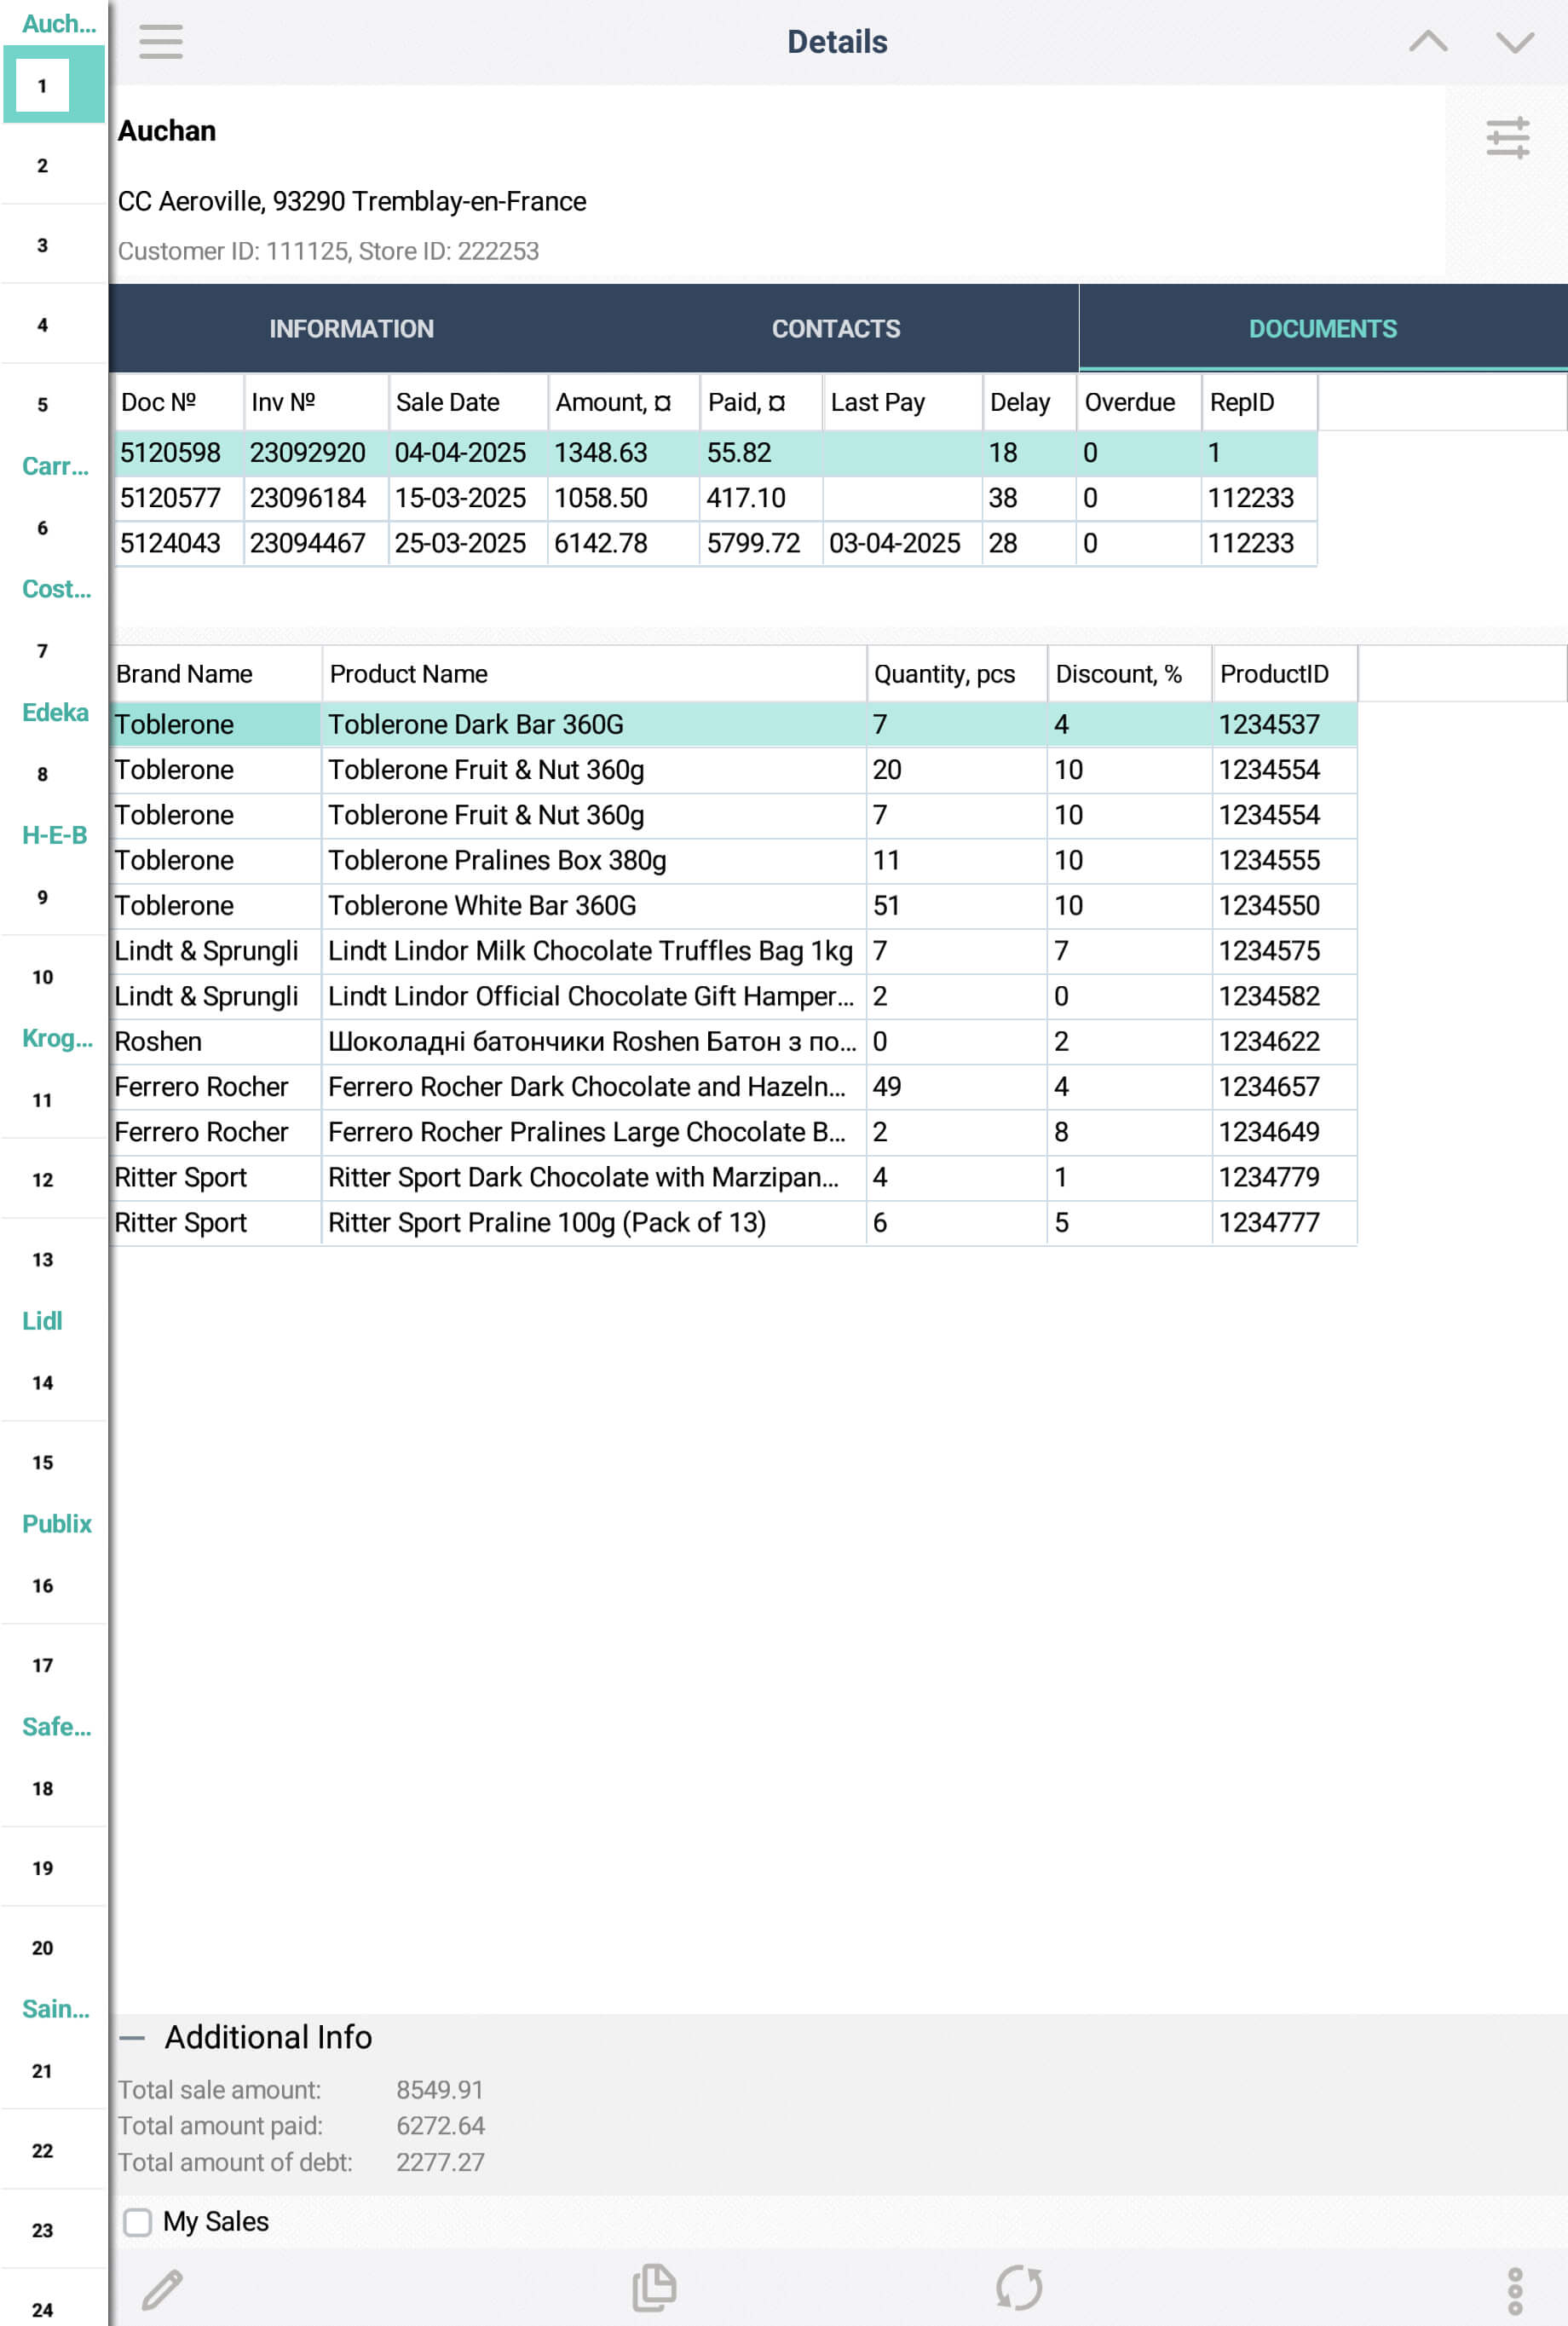Viewport: 1568px width, 2326px height.
Task: Select sidebar record number 2
Action: pos(42,166)
